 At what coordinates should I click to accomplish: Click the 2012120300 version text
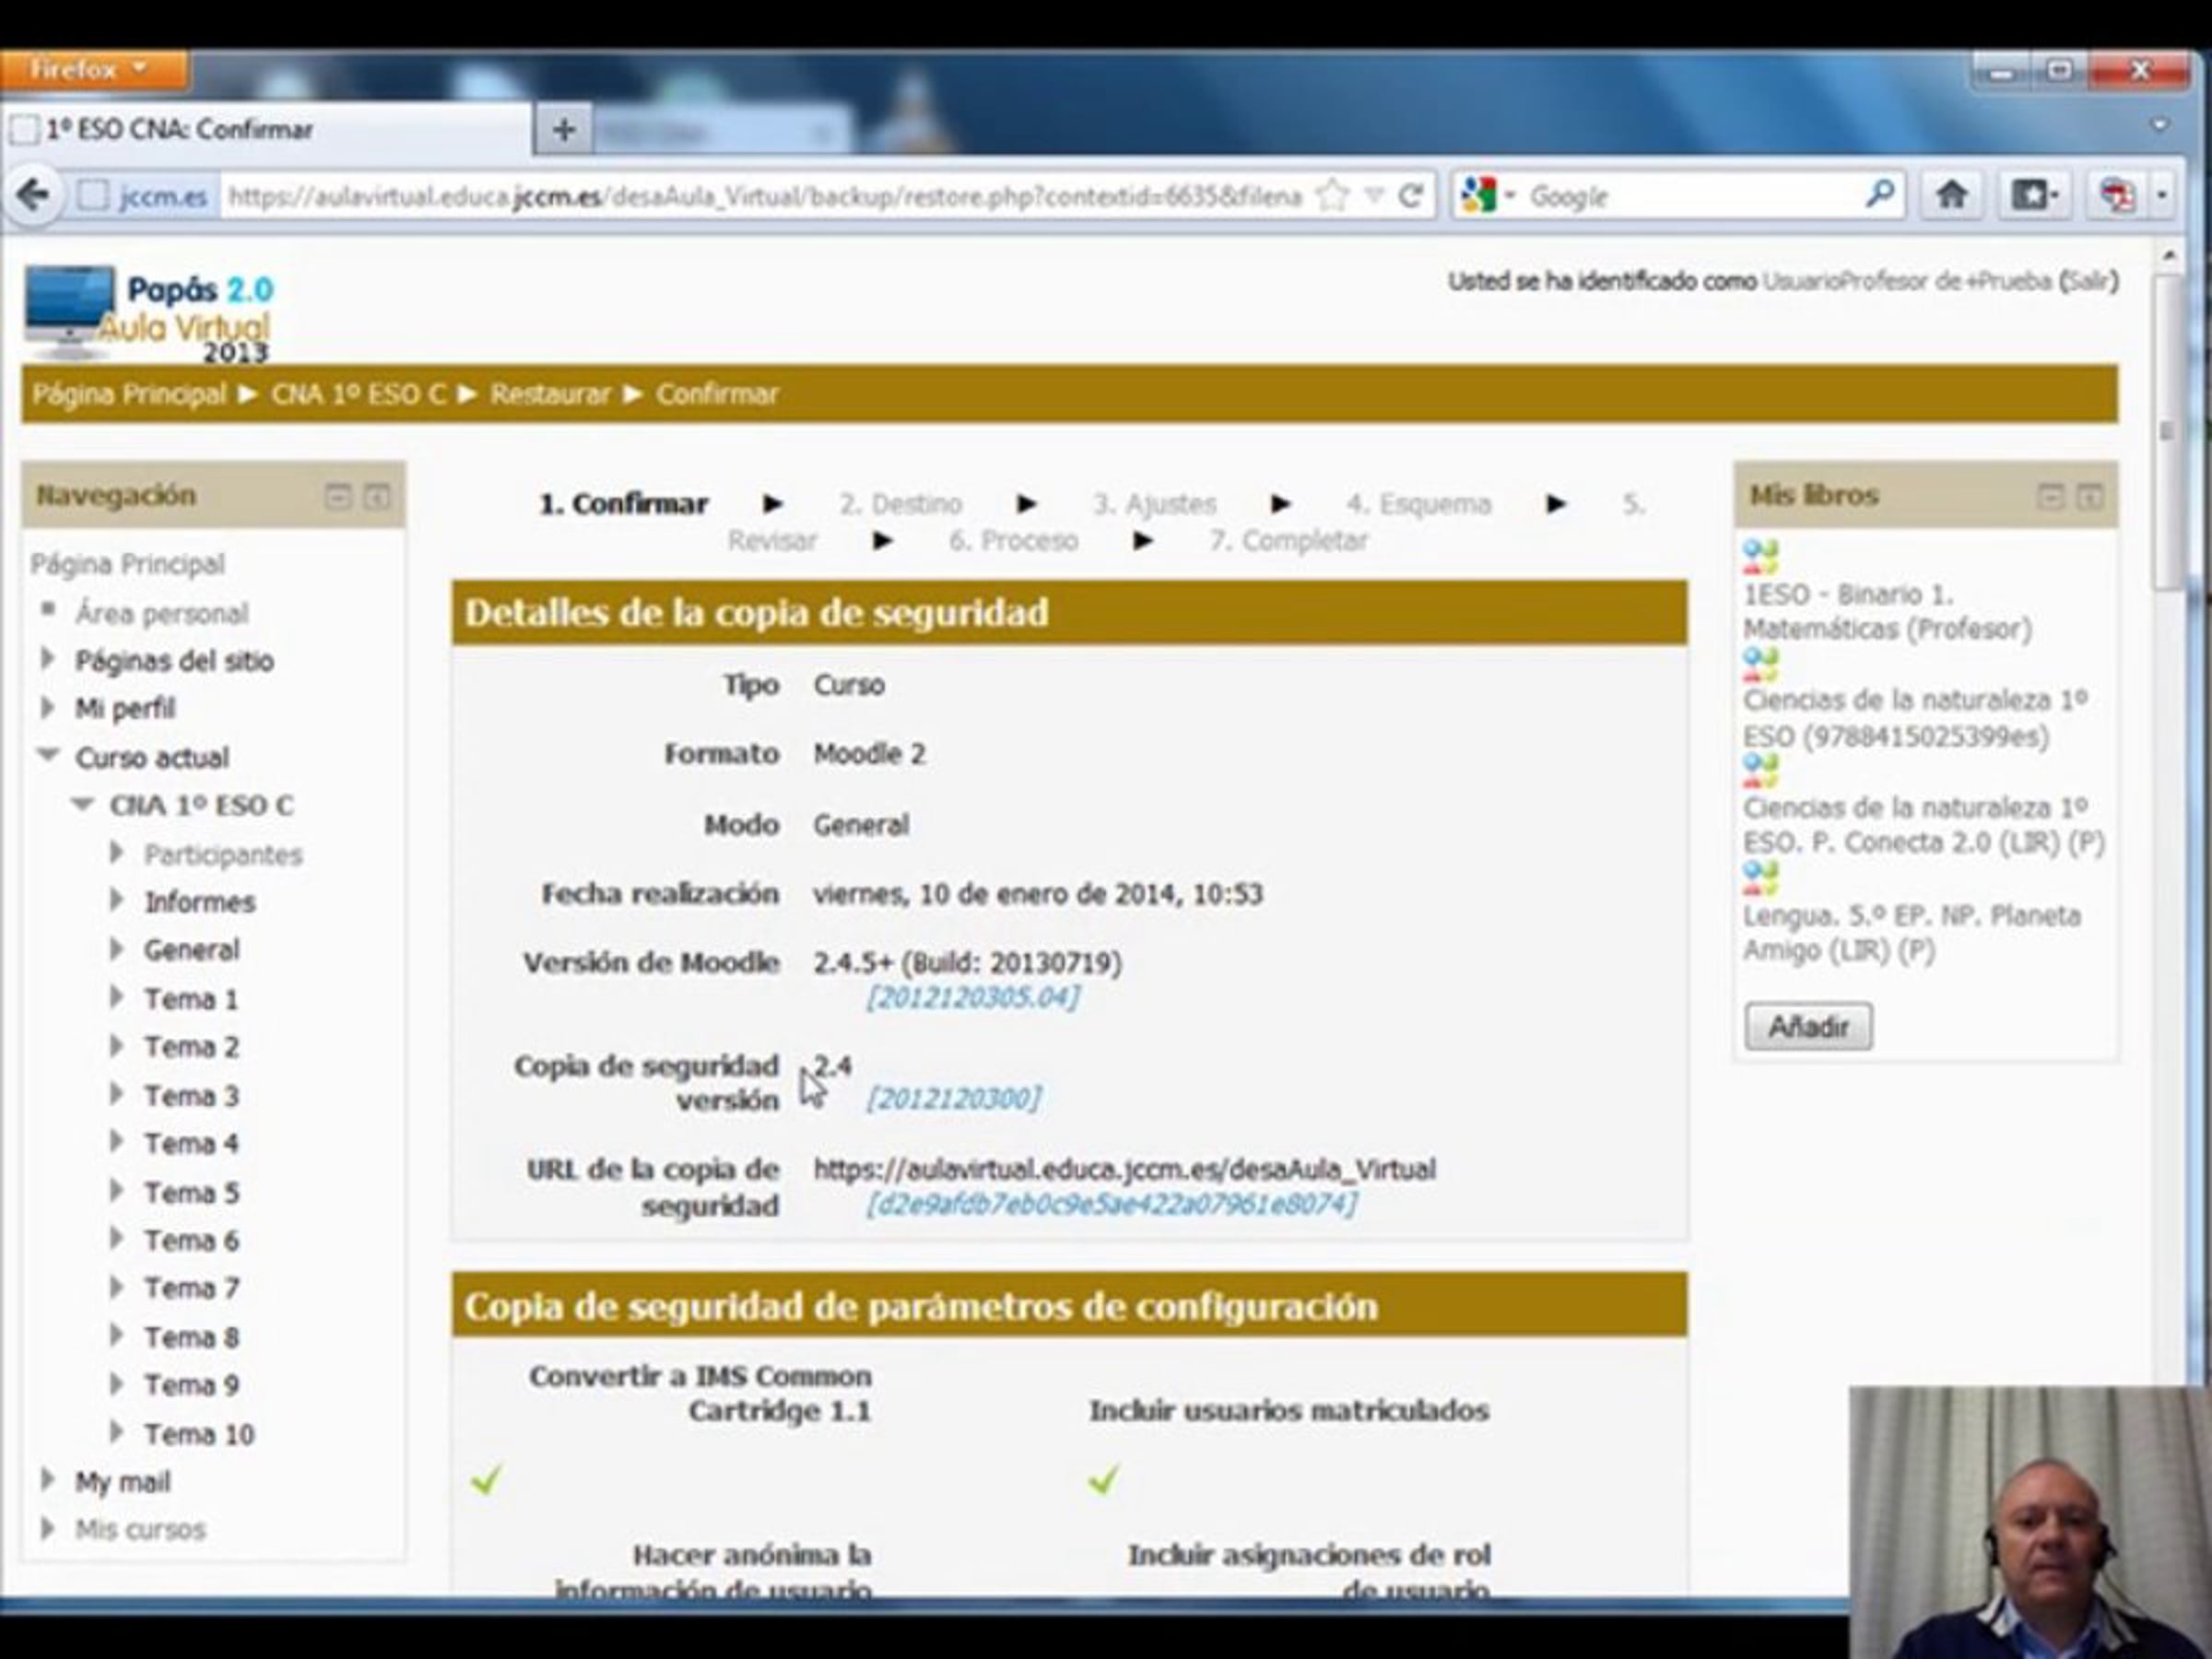click(953, 1099)
